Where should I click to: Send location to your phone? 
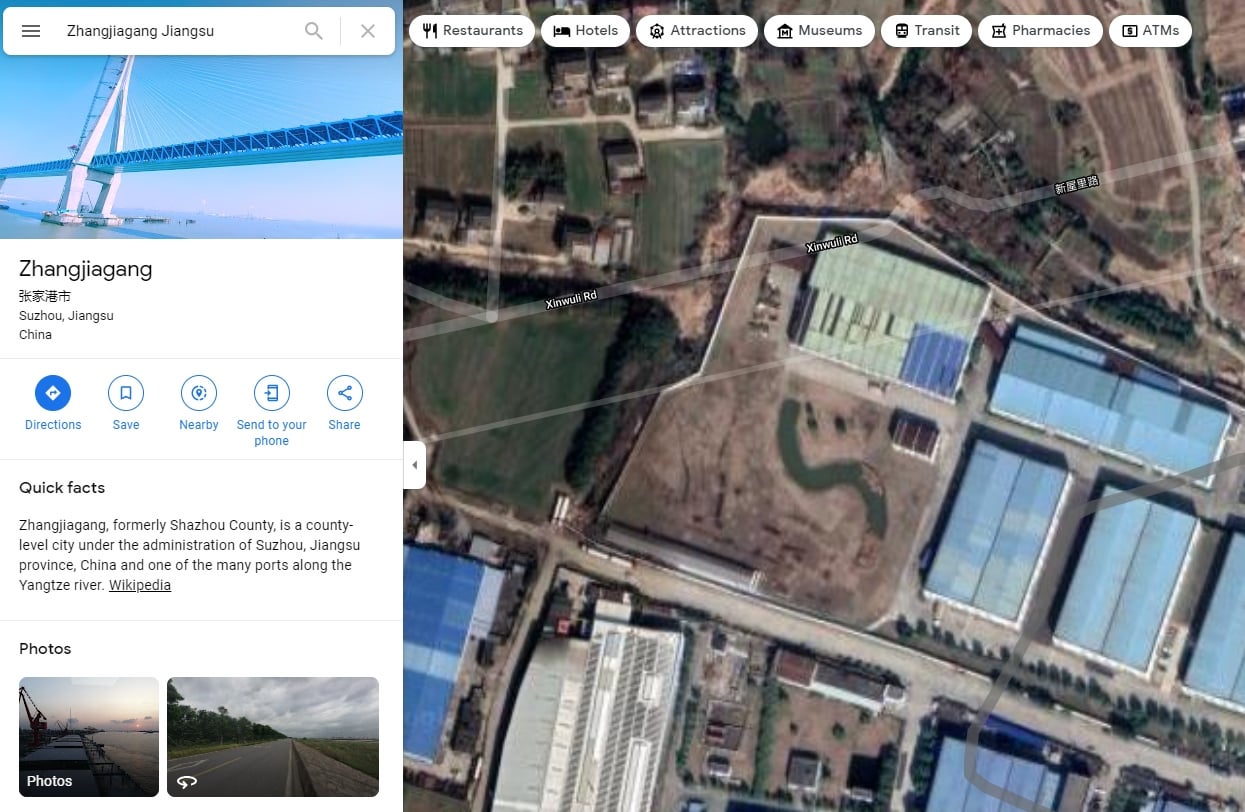click(272, 411)
